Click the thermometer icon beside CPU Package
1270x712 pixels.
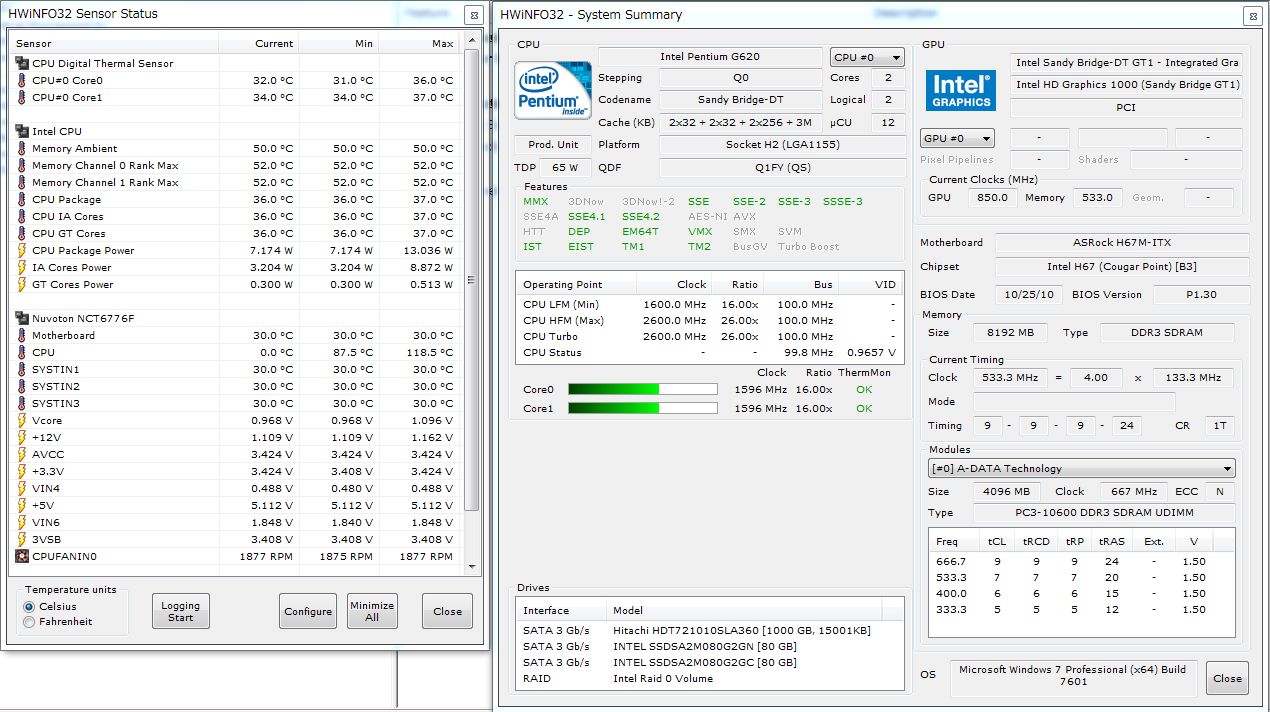tap(22, 199)
